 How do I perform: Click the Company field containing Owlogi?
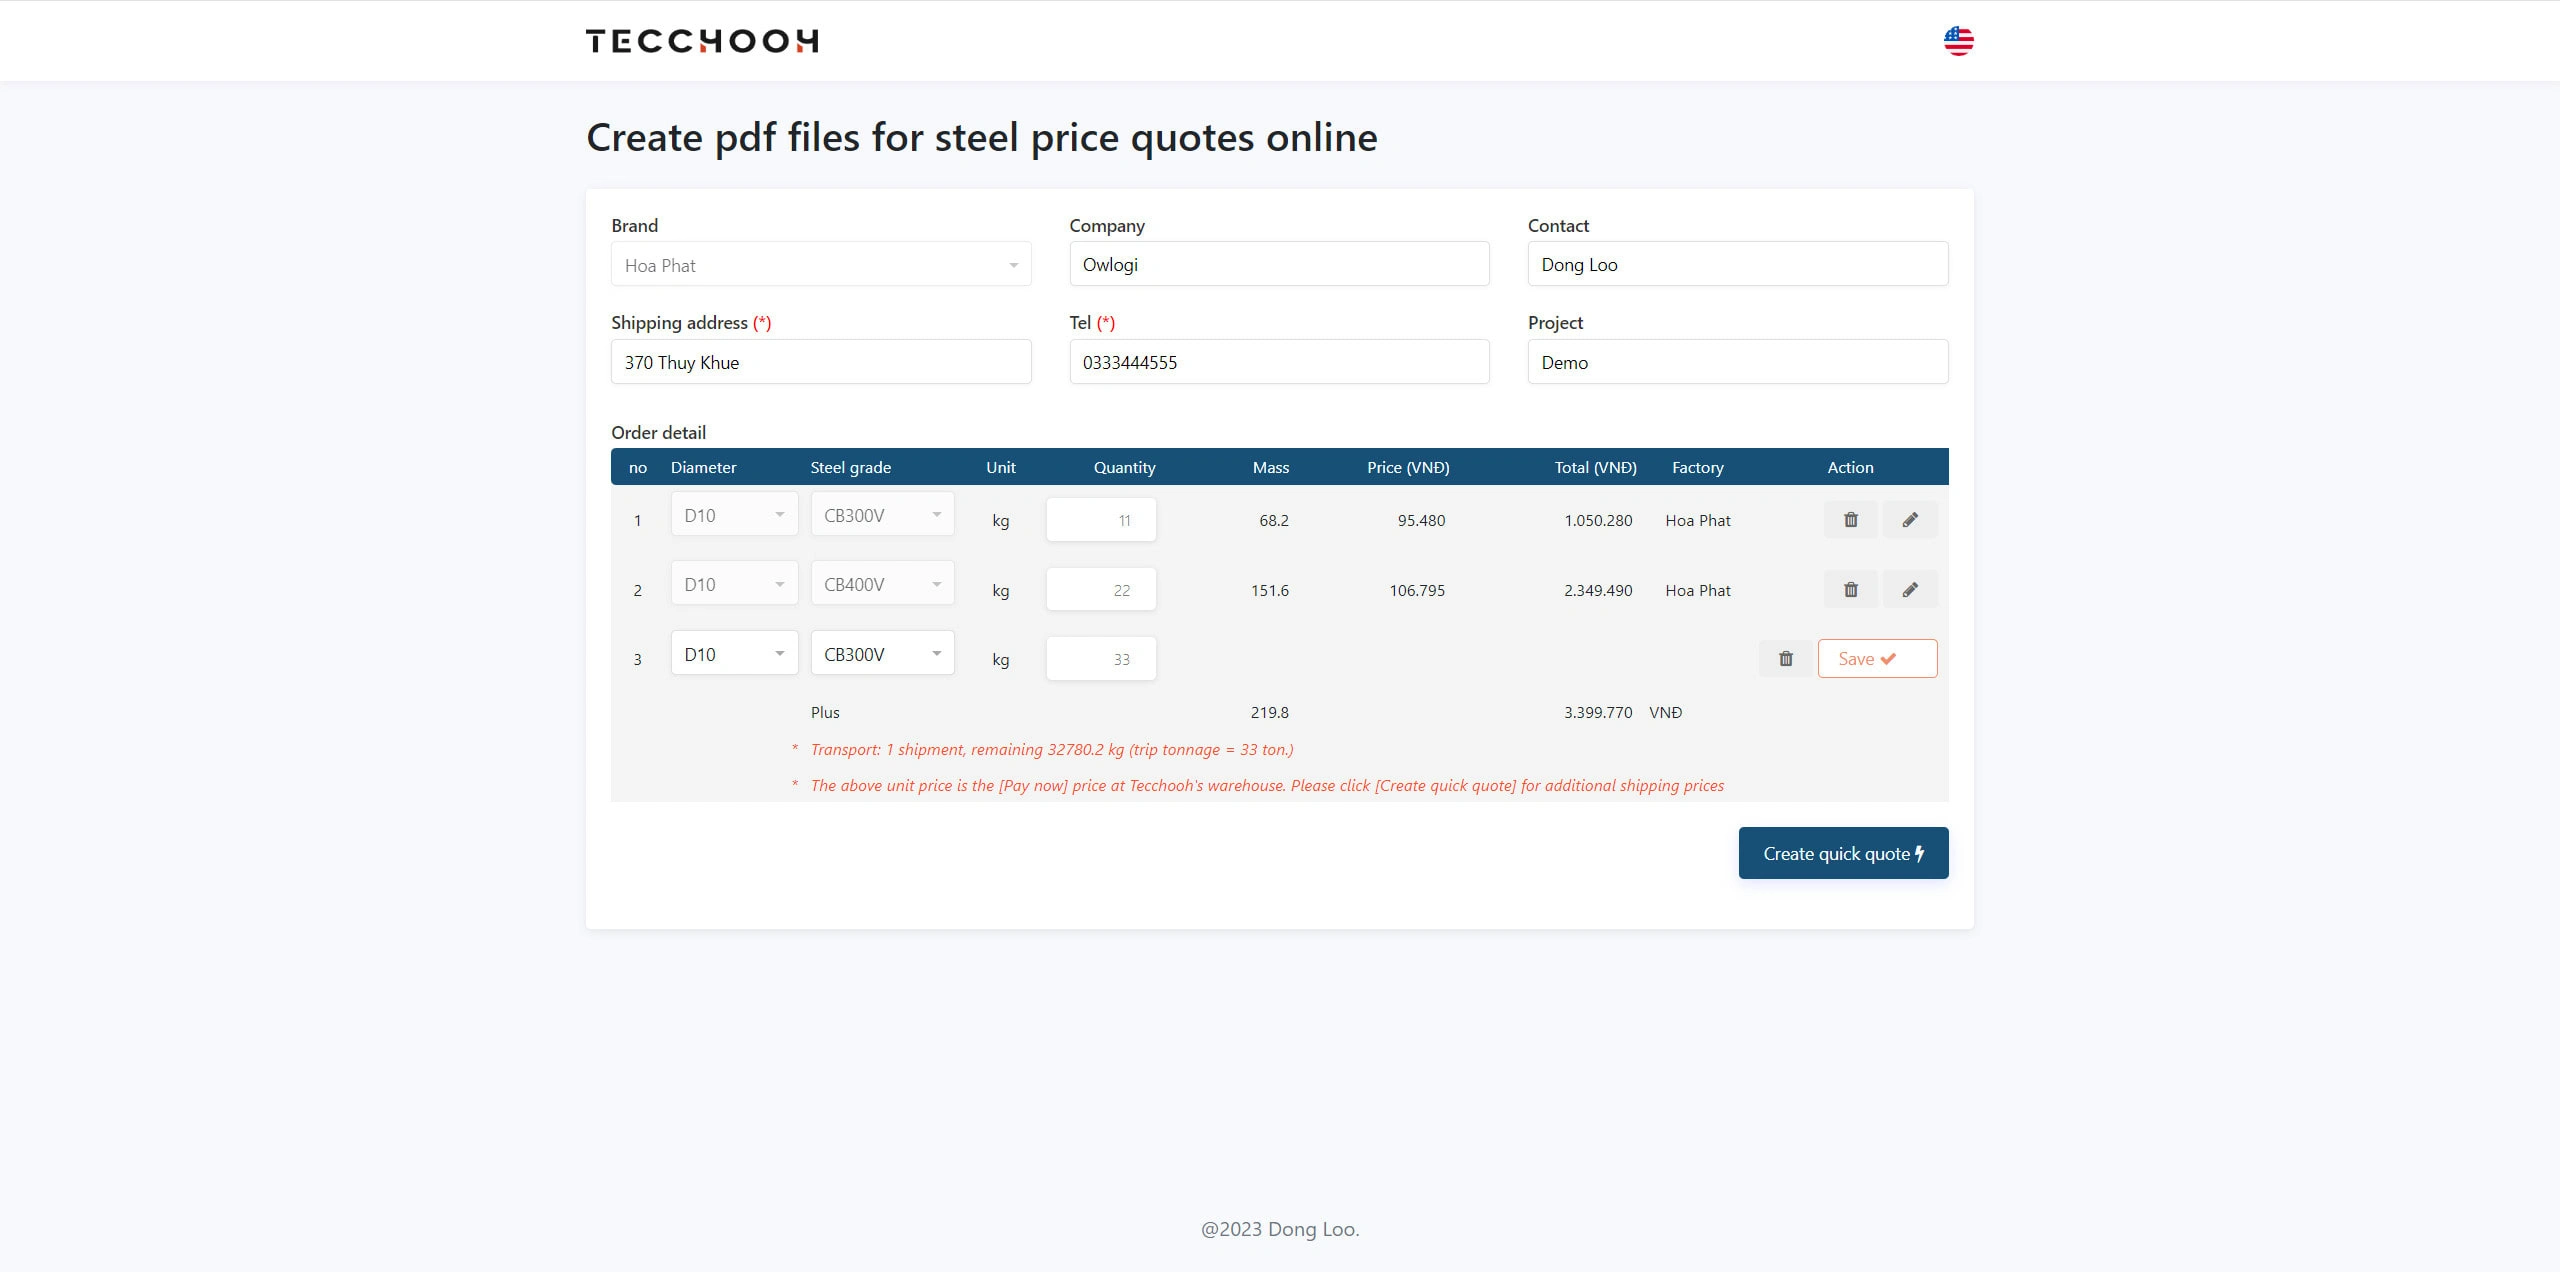1278,264
